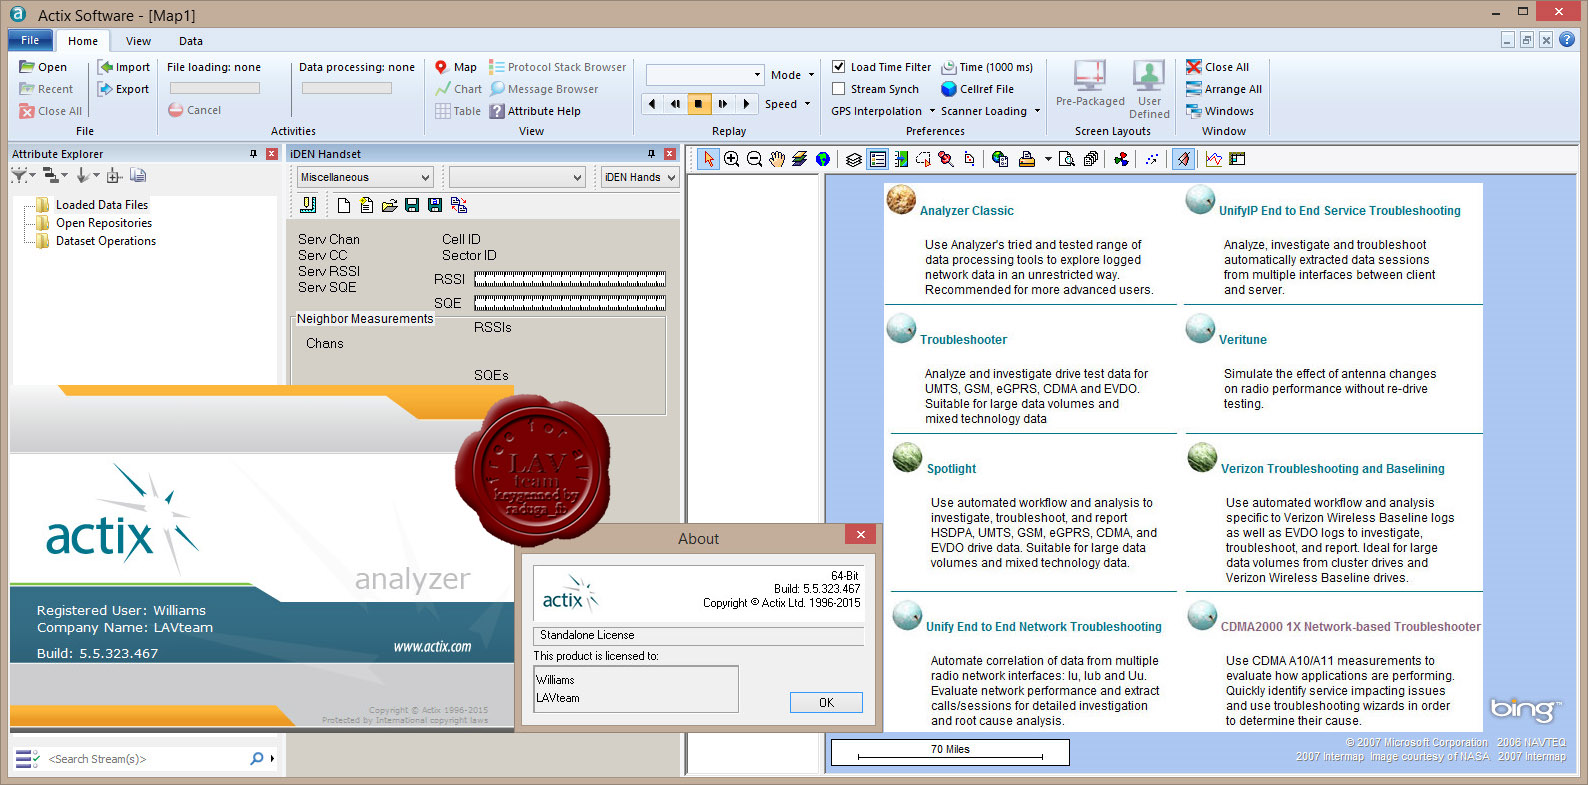Open the Map view from ribbon
Image resolution: width=1588 pixels, height=785 pixels.
pyautogui.click(x=455, y=67)
